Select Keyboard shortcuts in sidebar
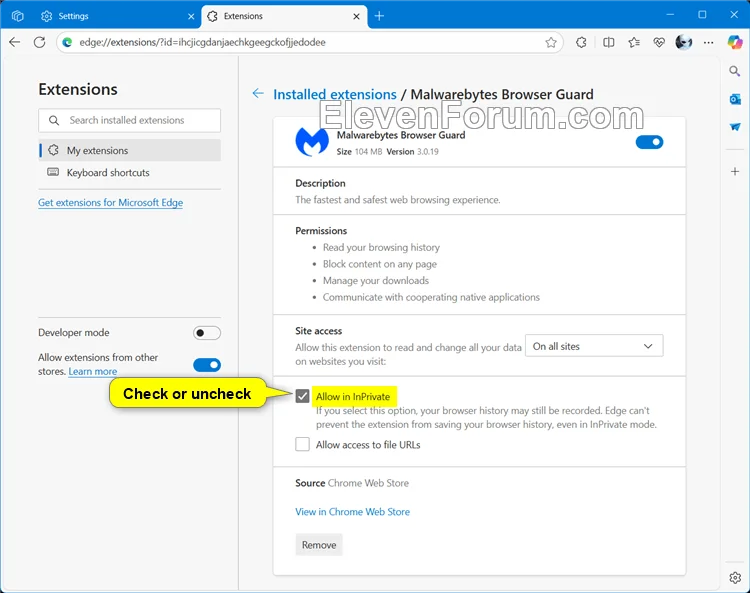750x593 pixels. click(130, 173)
